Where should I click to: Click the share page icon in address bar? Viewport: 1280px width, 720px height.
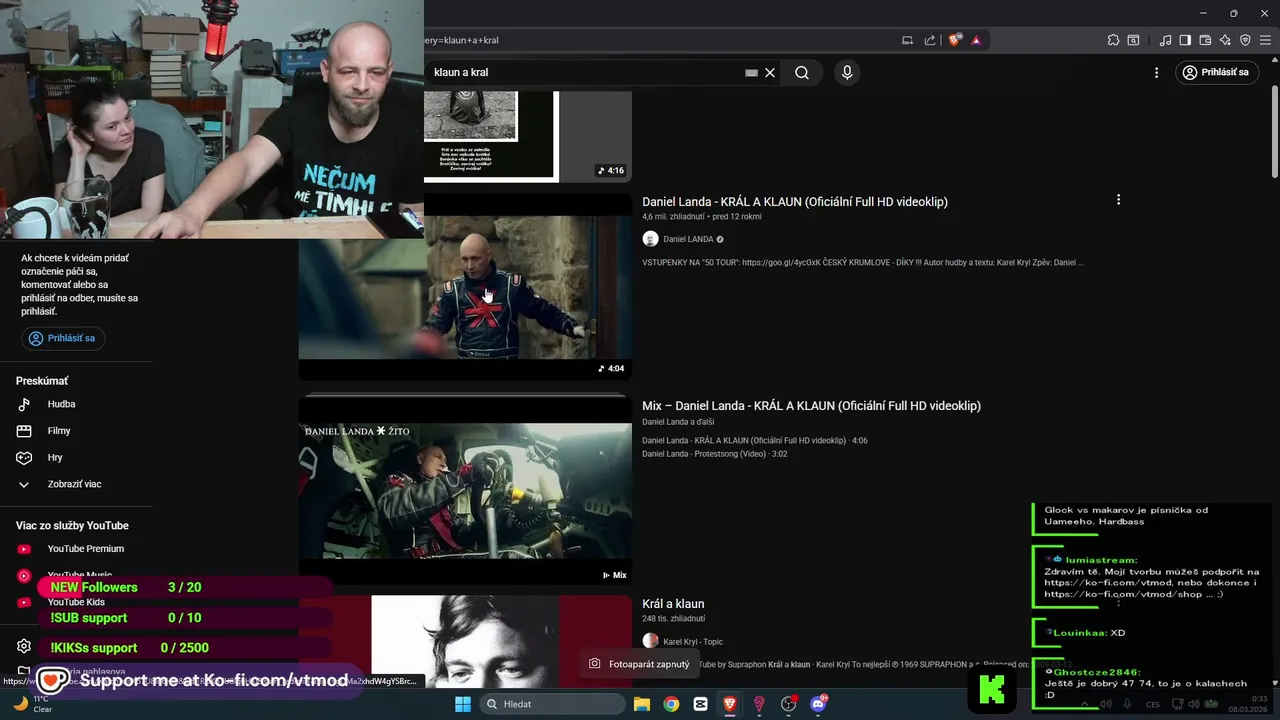coord(930,40)
